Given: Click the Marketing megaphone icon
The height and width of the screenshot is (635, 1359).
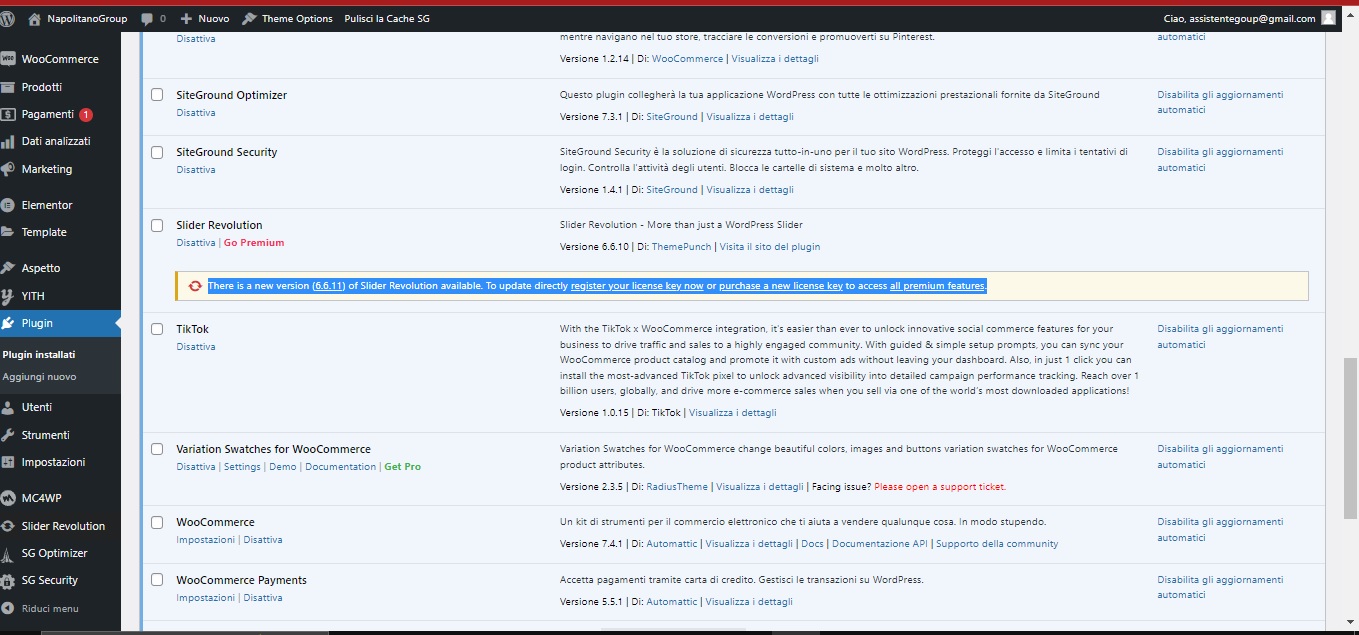Looking at the screenshot, I should [8, 169].
